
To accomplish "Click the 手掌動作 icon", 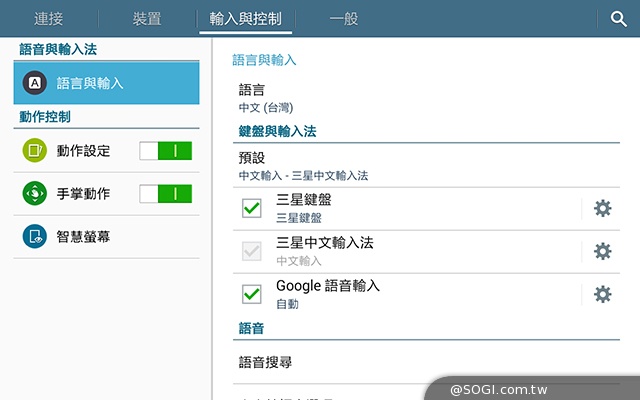I will tap(35, 193).
